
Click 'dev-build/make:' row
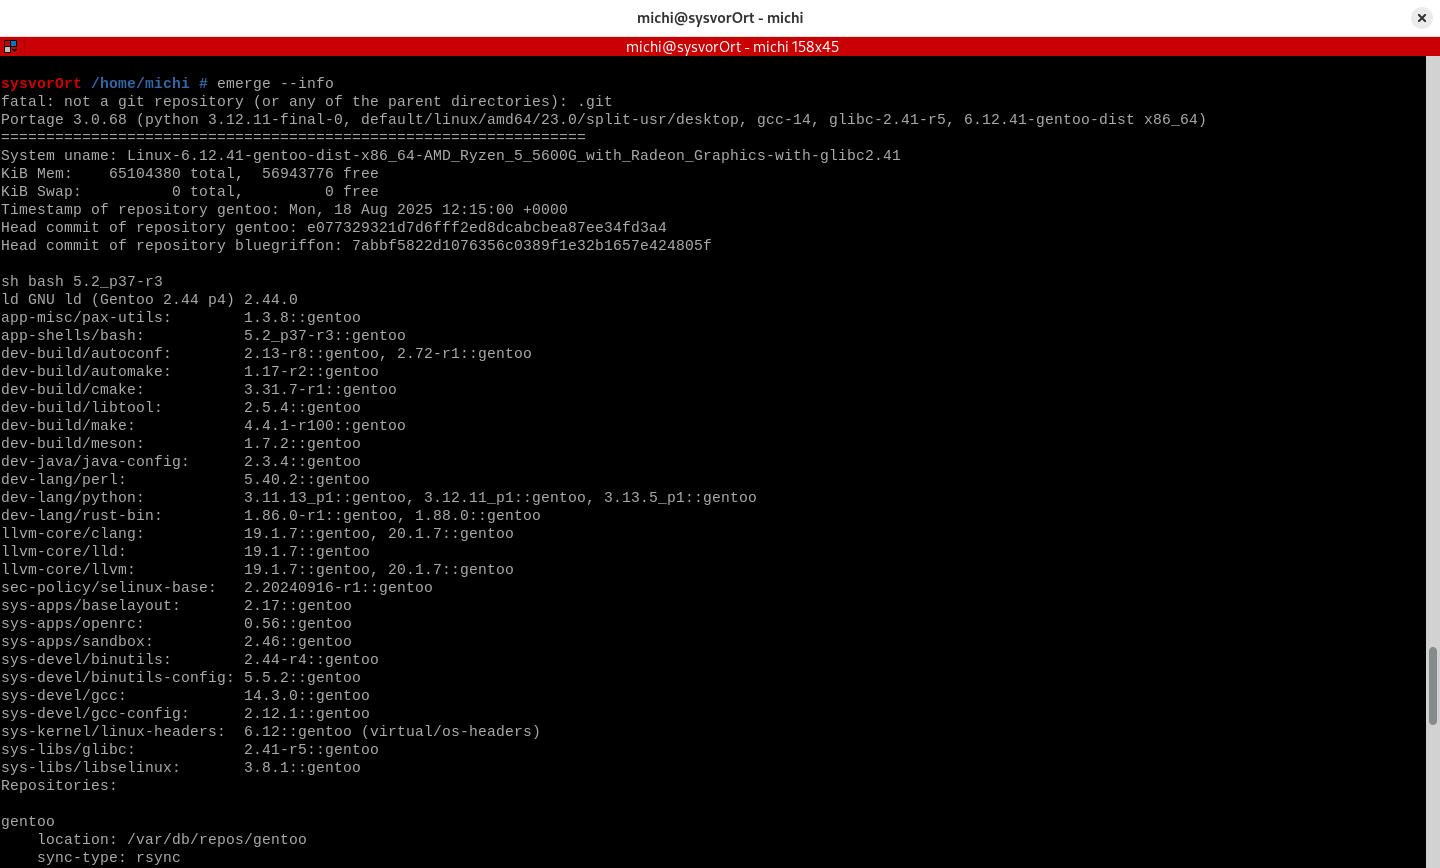203,426
